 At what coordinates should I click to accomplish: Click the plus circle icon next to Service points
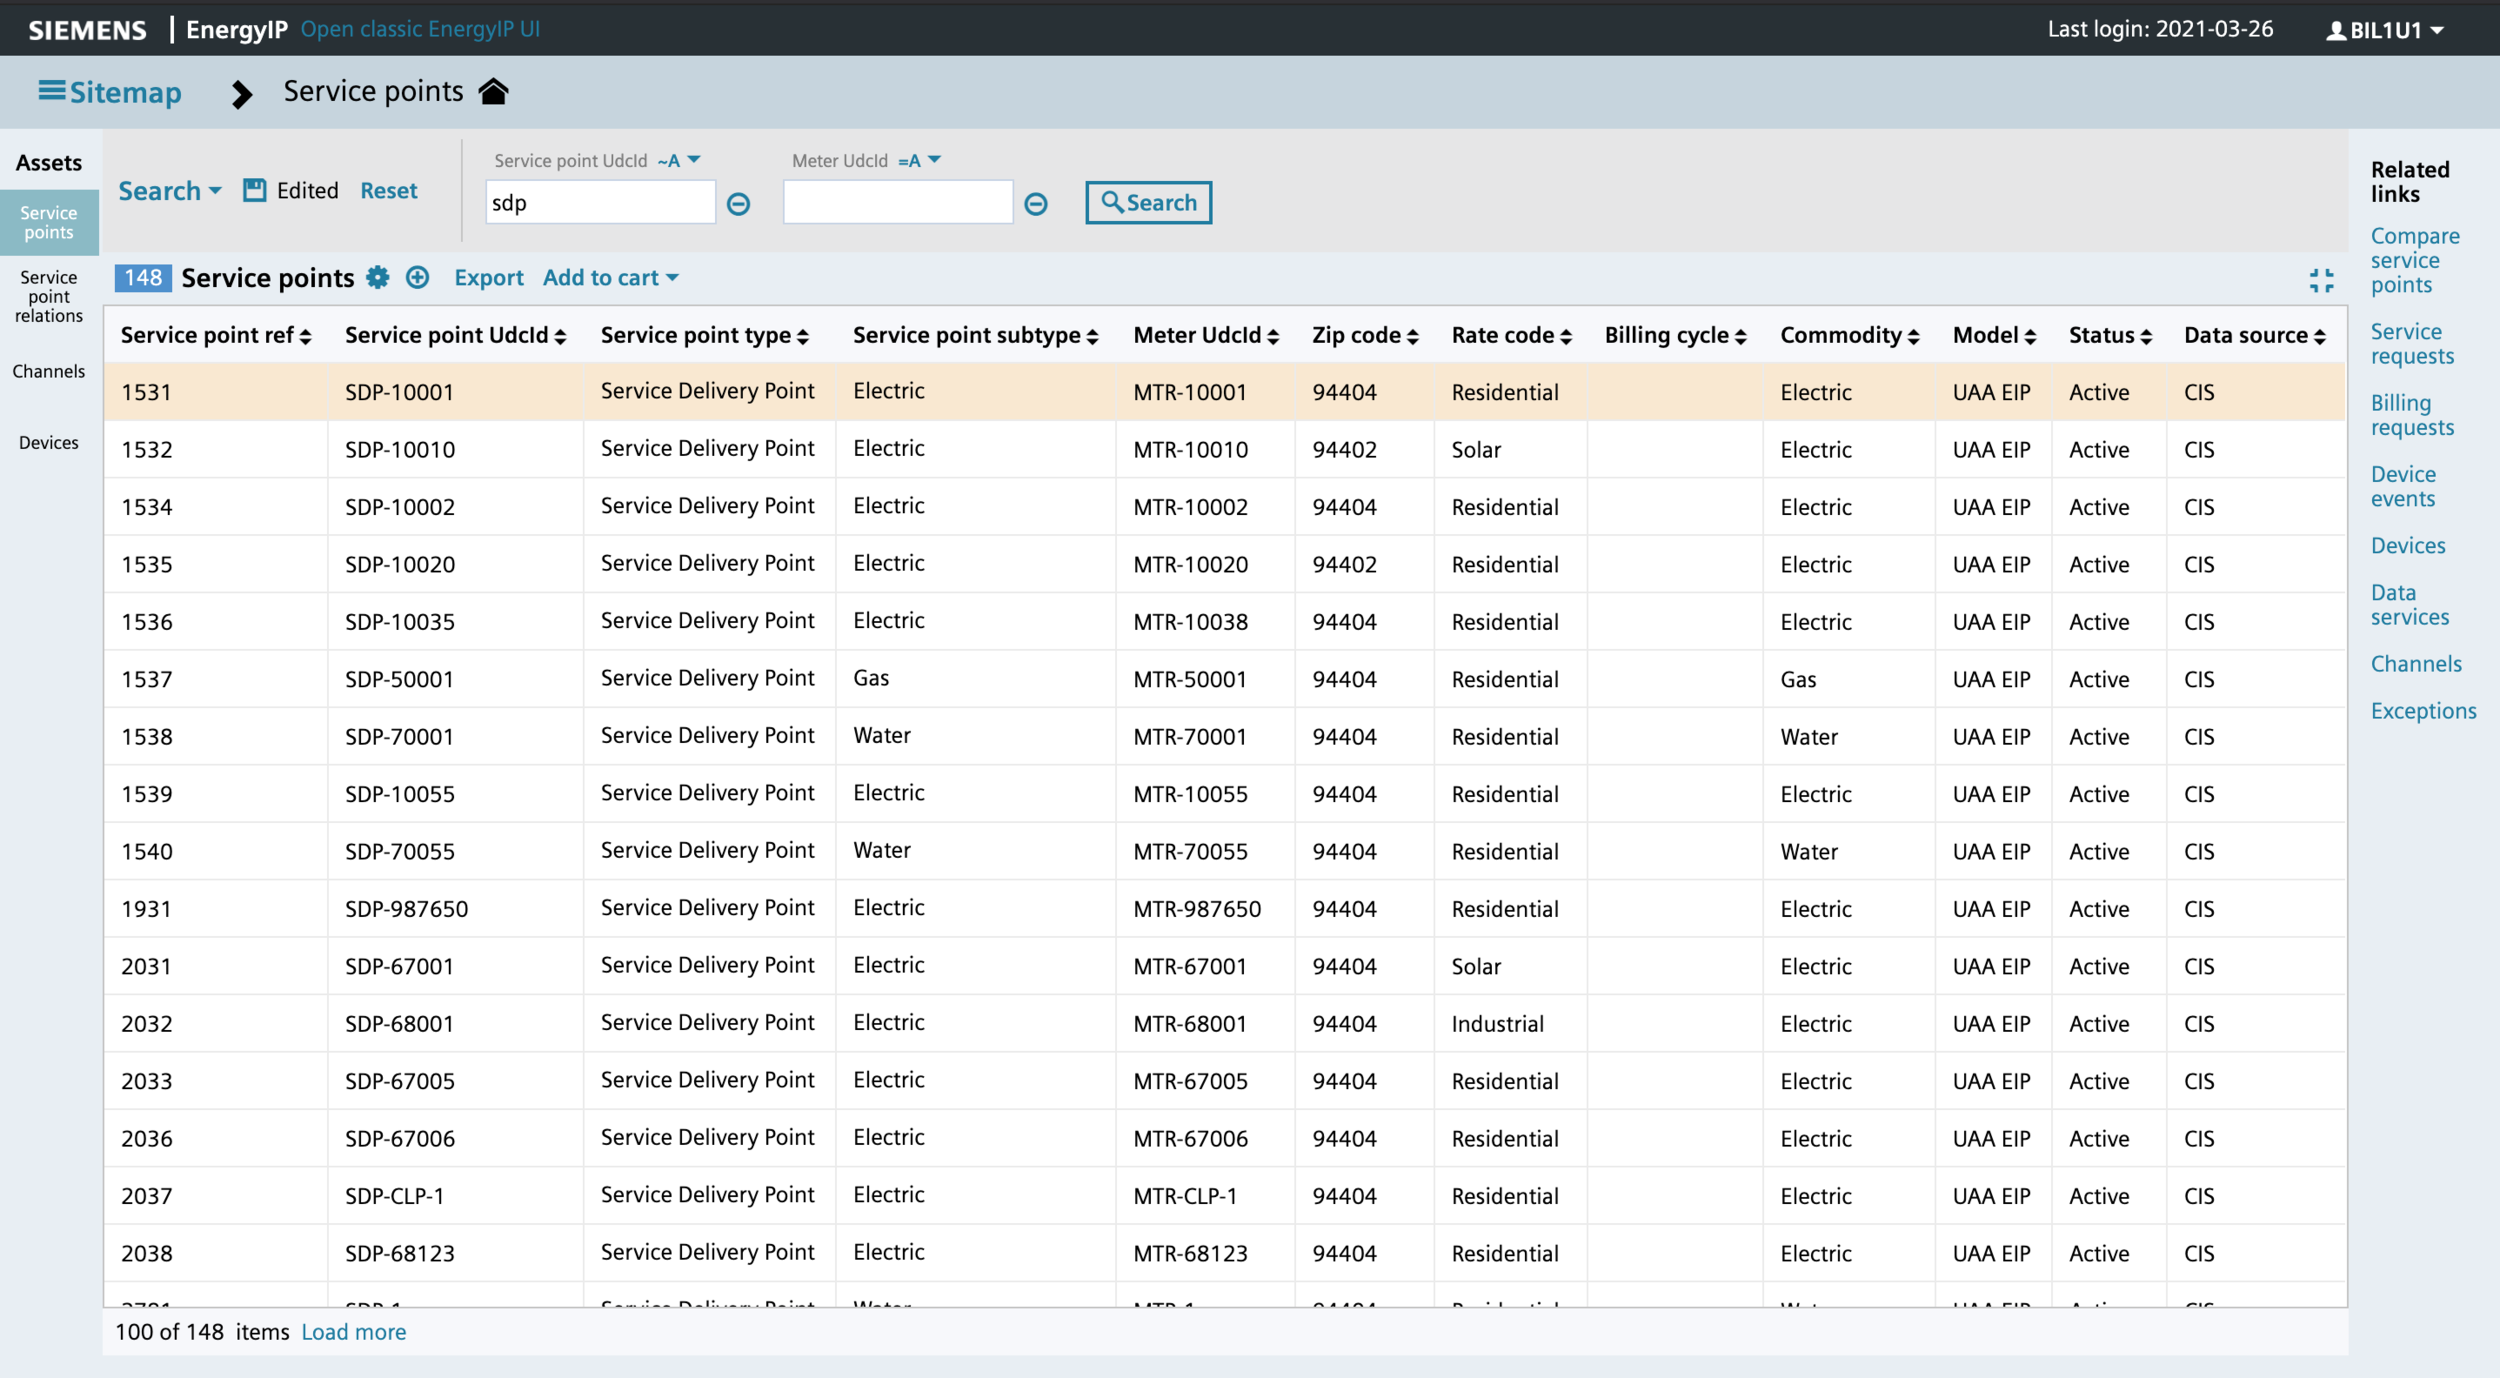[418, 278]
